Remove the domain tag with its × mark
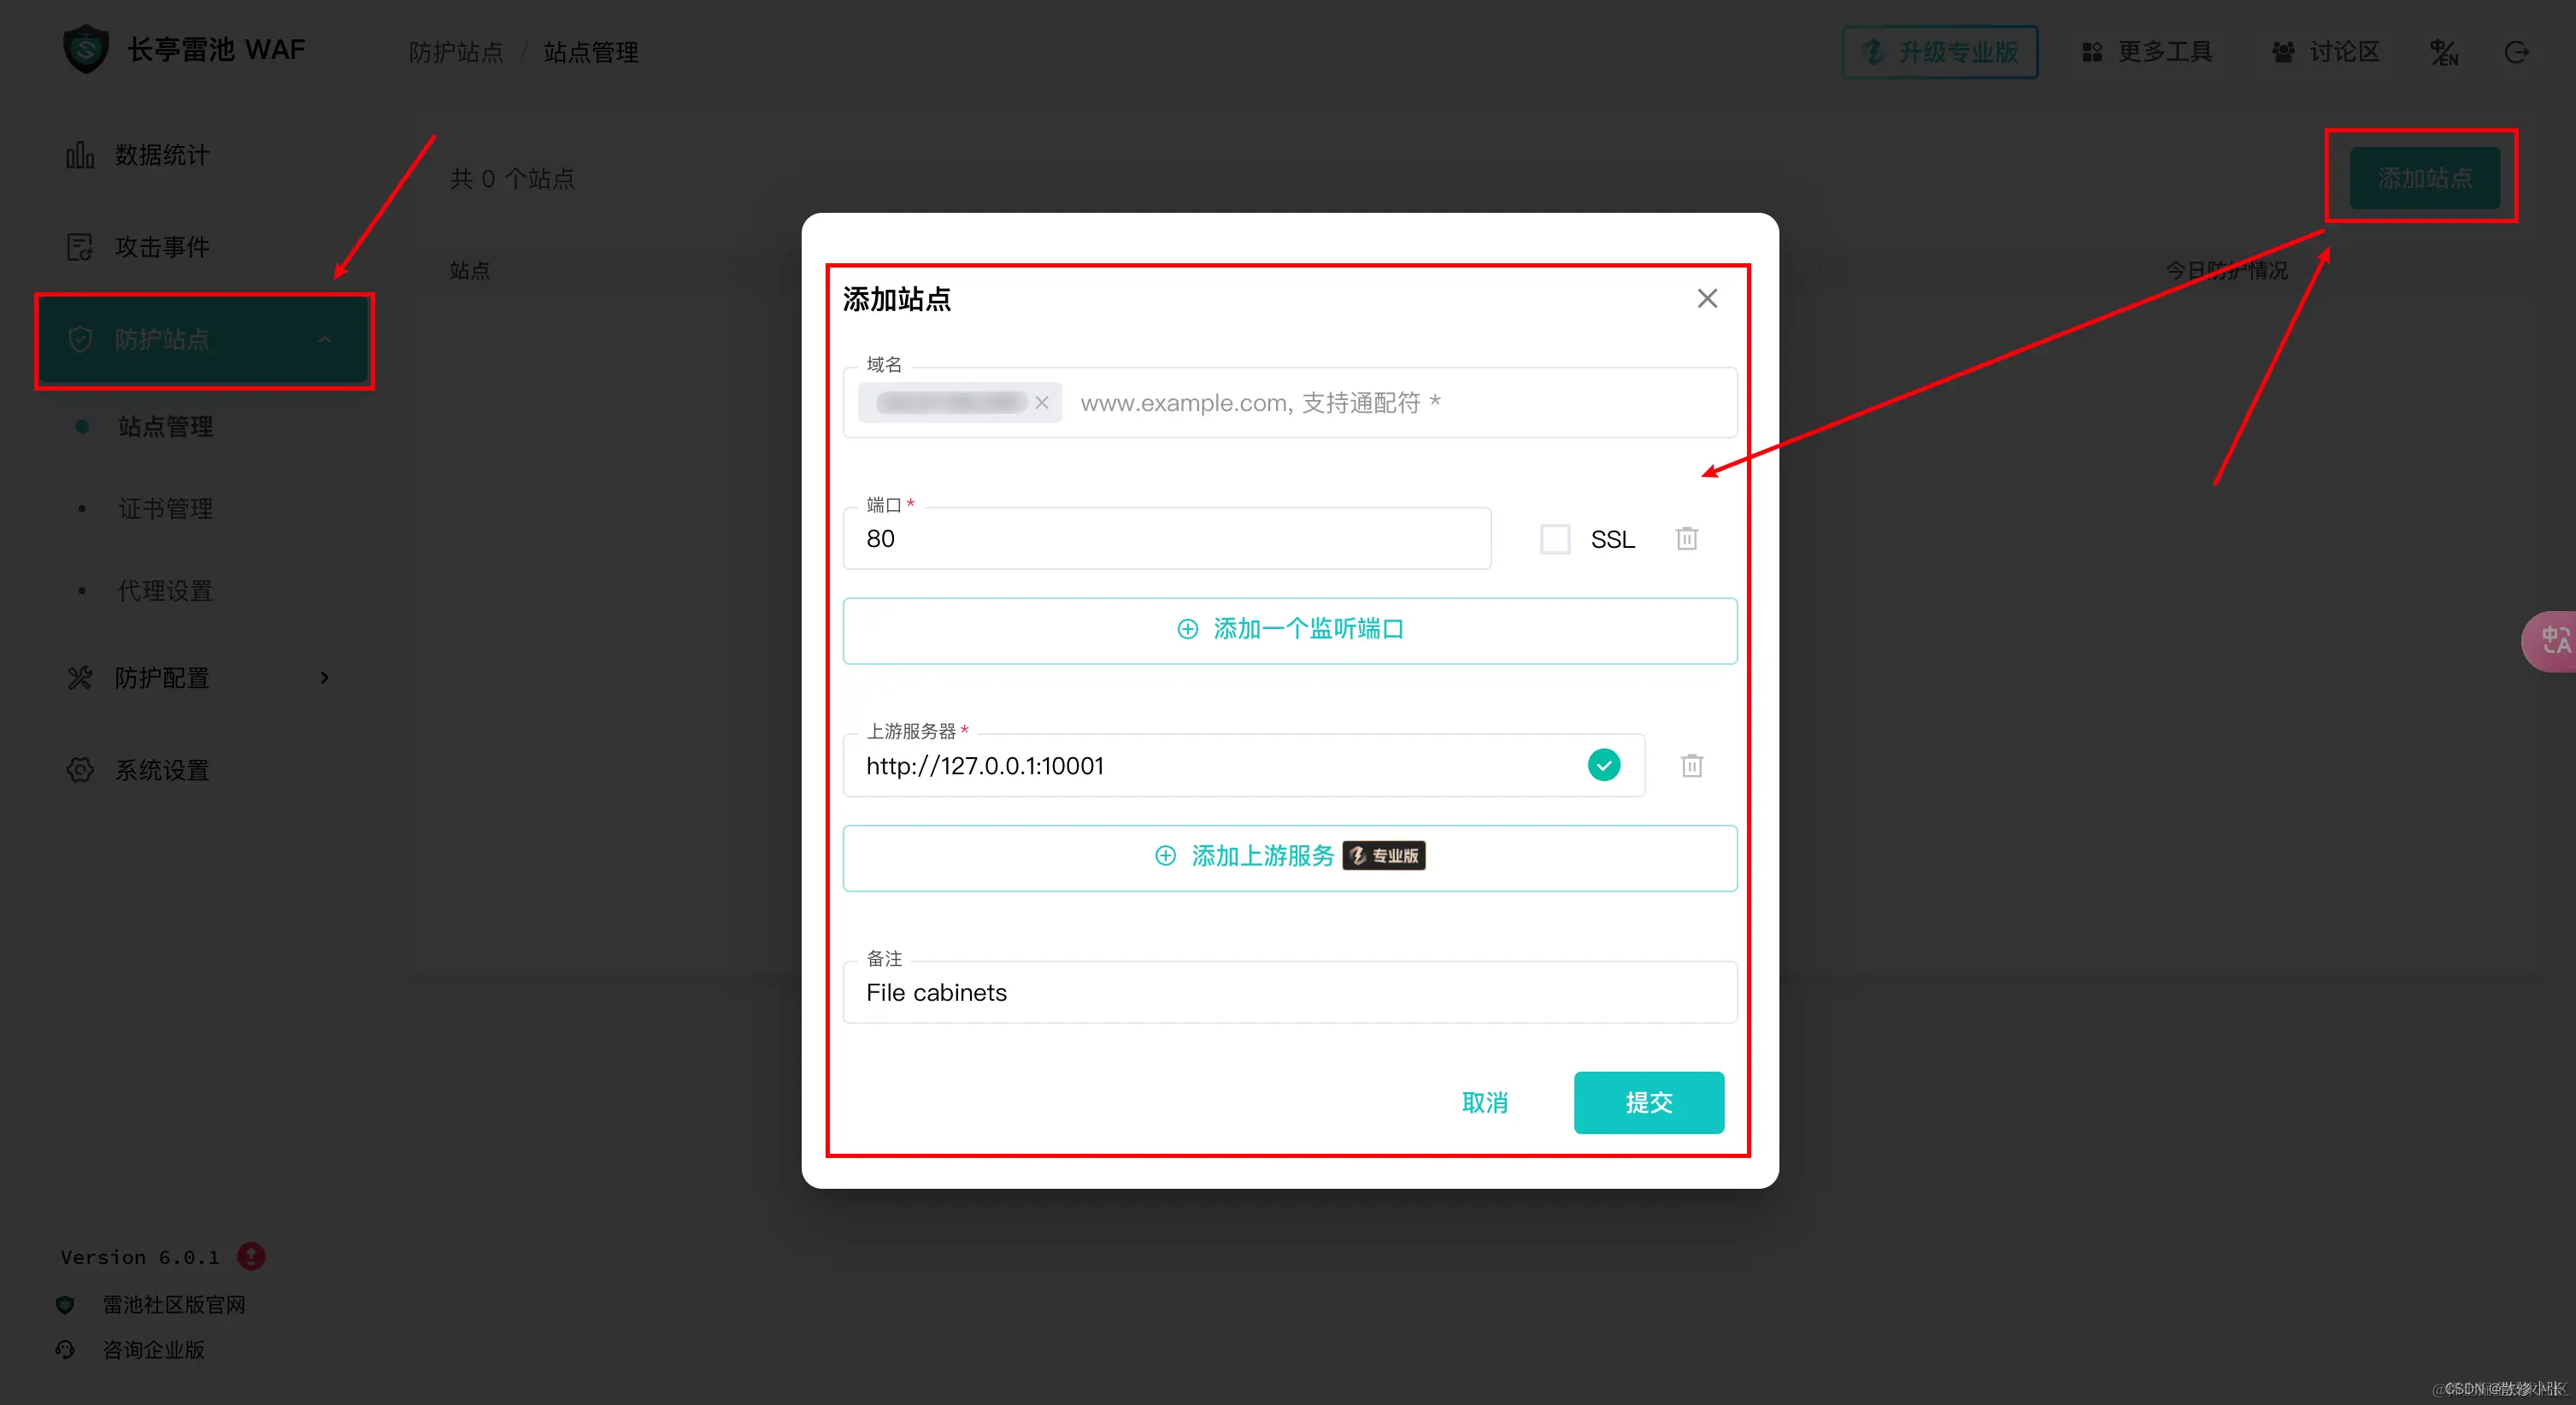This screenshot has height=1405, width=2576. click(x=1042, y=402)
